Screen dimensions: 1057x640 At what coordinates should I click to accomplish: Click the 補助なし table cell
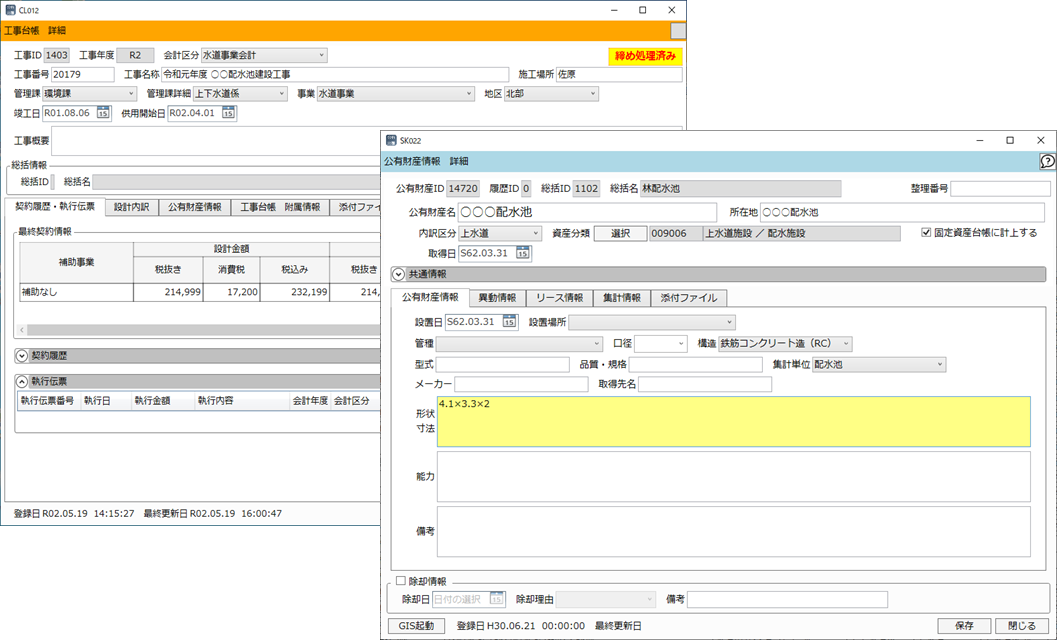coord(76,292)
